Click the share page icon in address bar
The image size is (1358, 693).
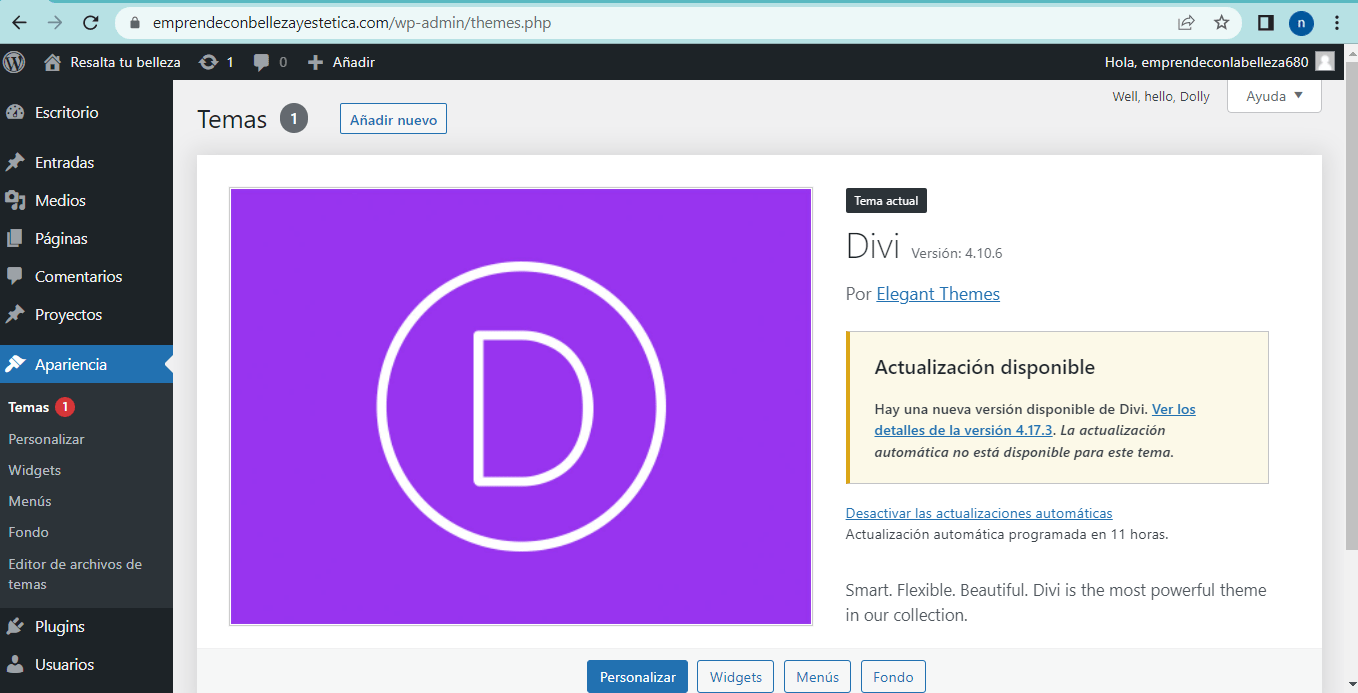[x=1186, y=22]
